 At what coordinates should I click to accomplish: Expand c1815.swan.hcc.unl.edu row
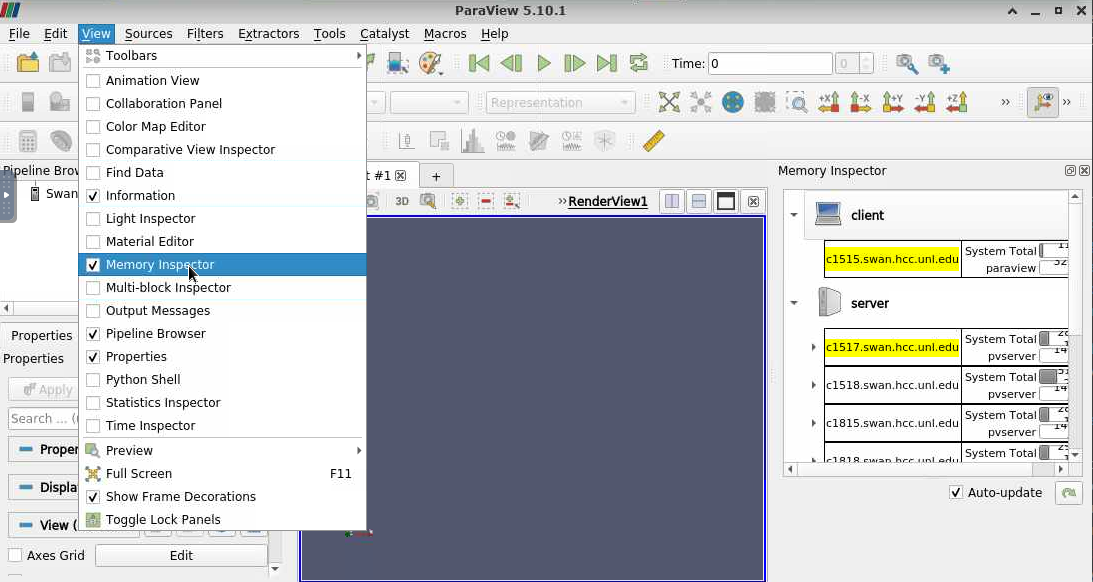[813, 423]
